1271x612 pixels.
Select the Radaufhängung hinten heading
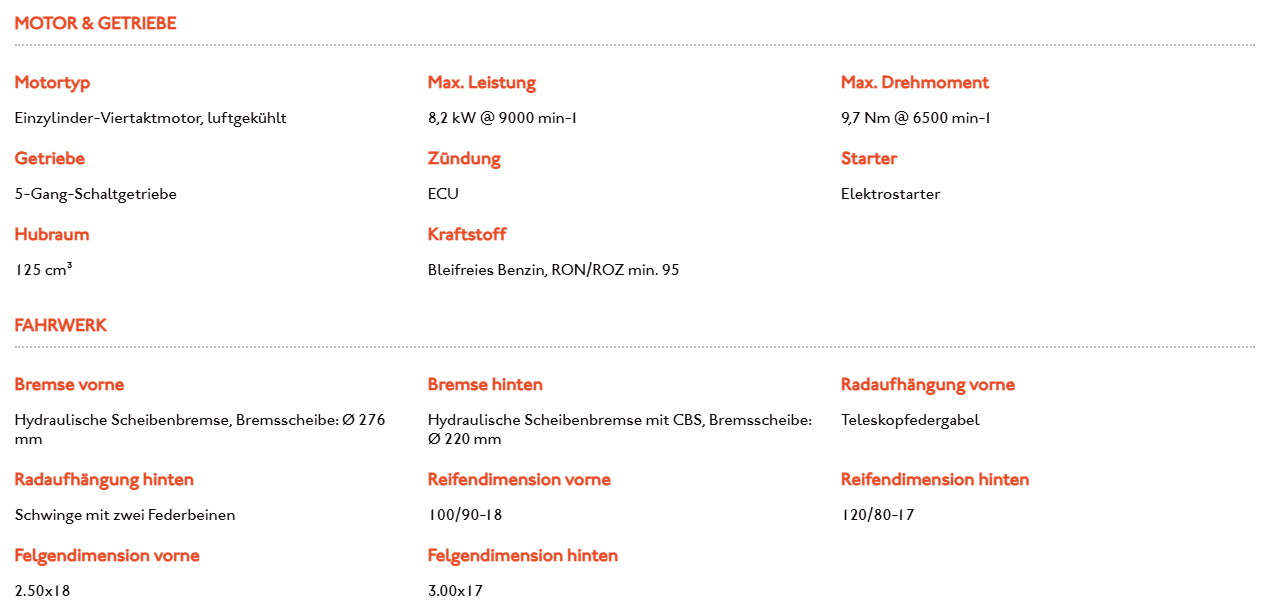104,479
